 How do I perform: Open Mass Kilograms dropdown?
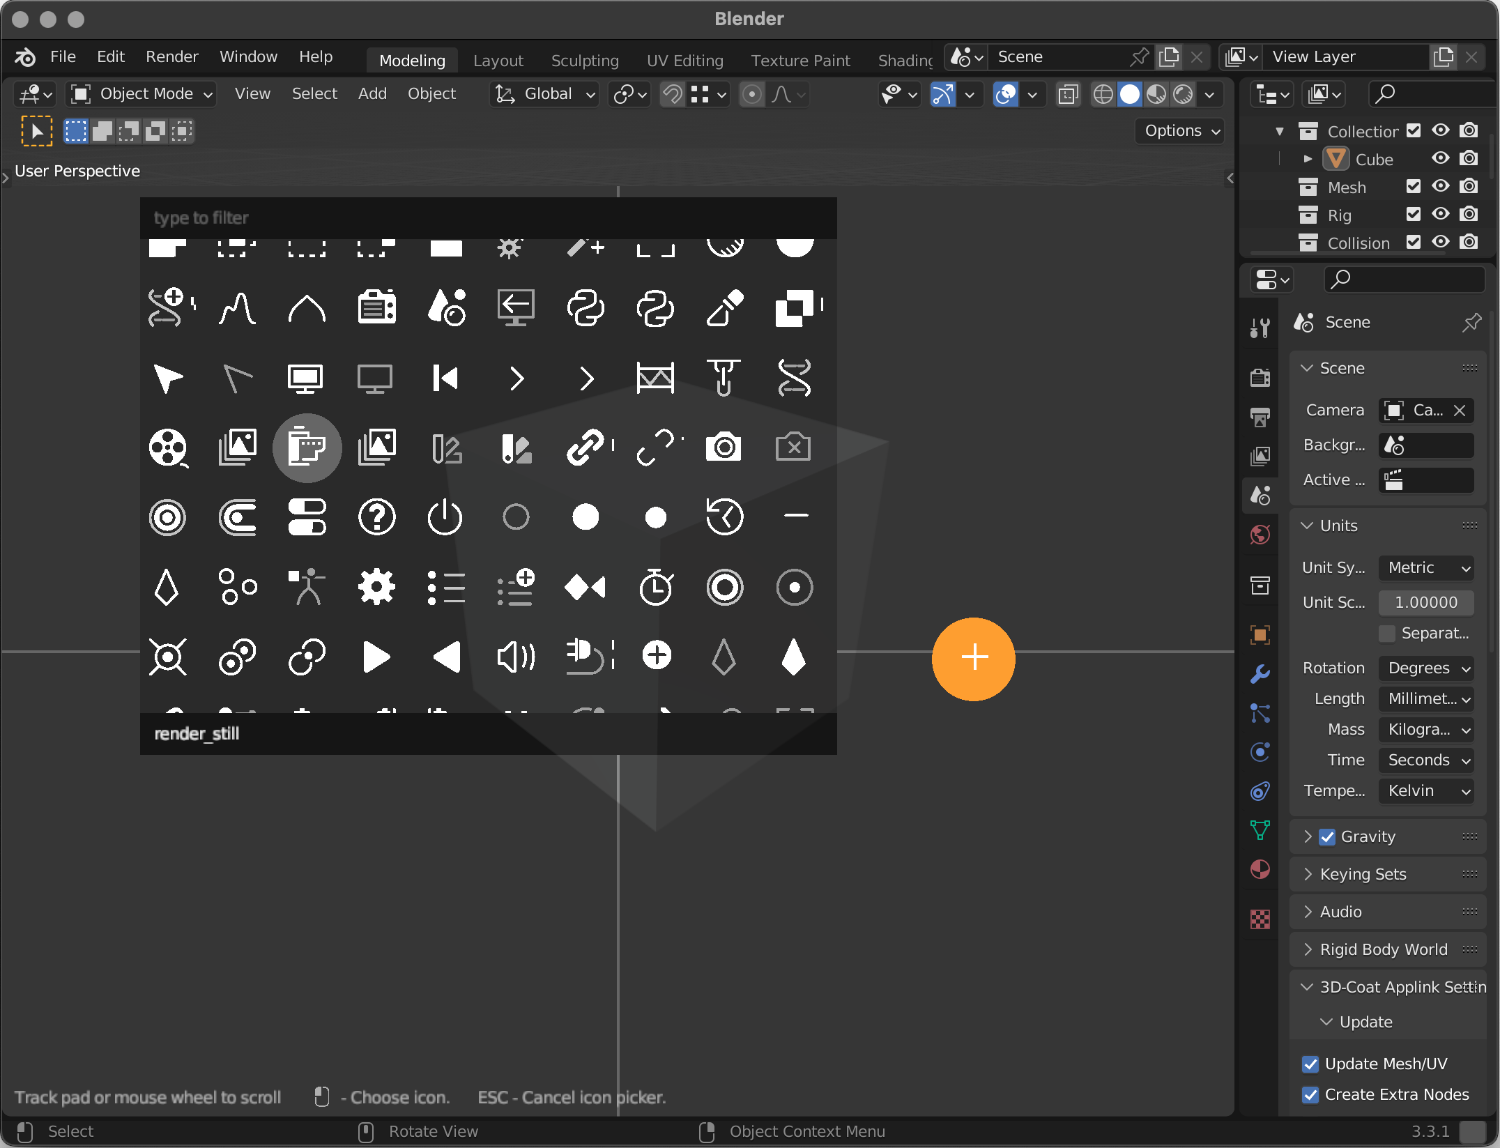point(1426,730)
